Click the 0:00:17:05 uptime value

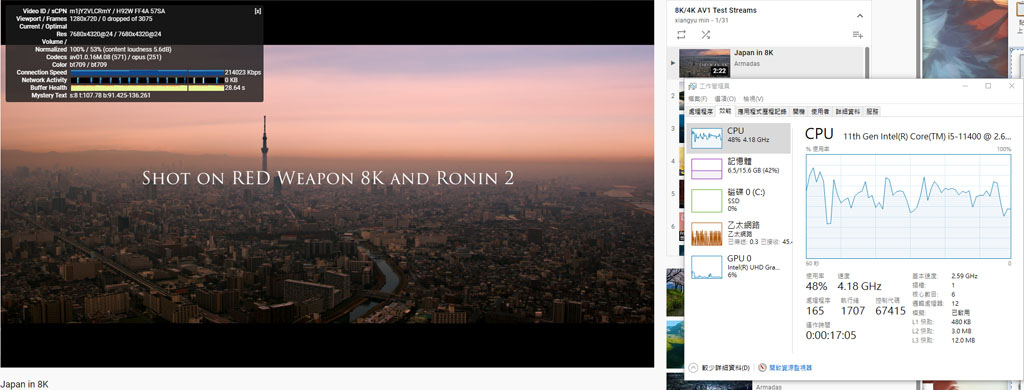pyautogui.click(x=831, y=335)
